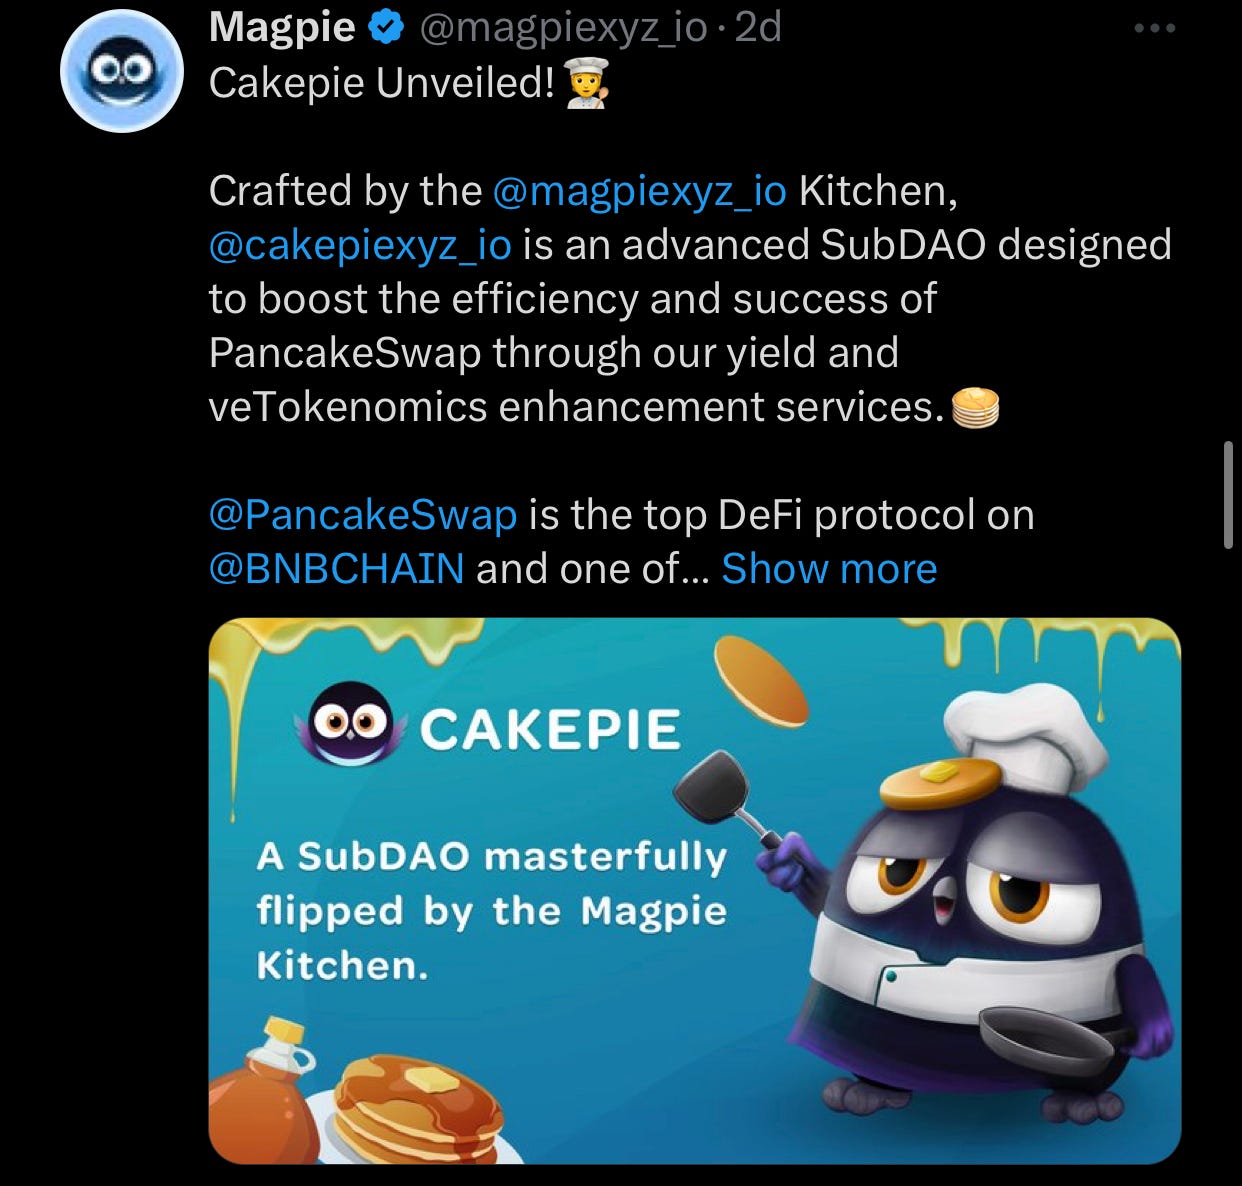Click the chef emoji after Cakepie Unveiled
The image size is (1242, 1186).
click(x=587, y=83)
